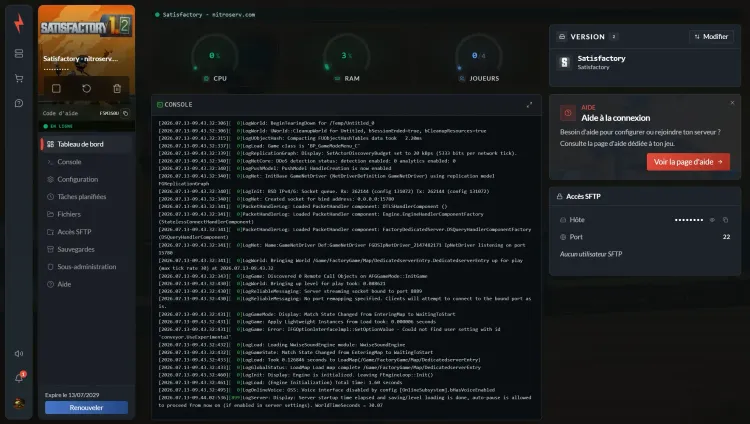
Task: Click the CONSOLE panel title
Action: click(x=178, y=105)
